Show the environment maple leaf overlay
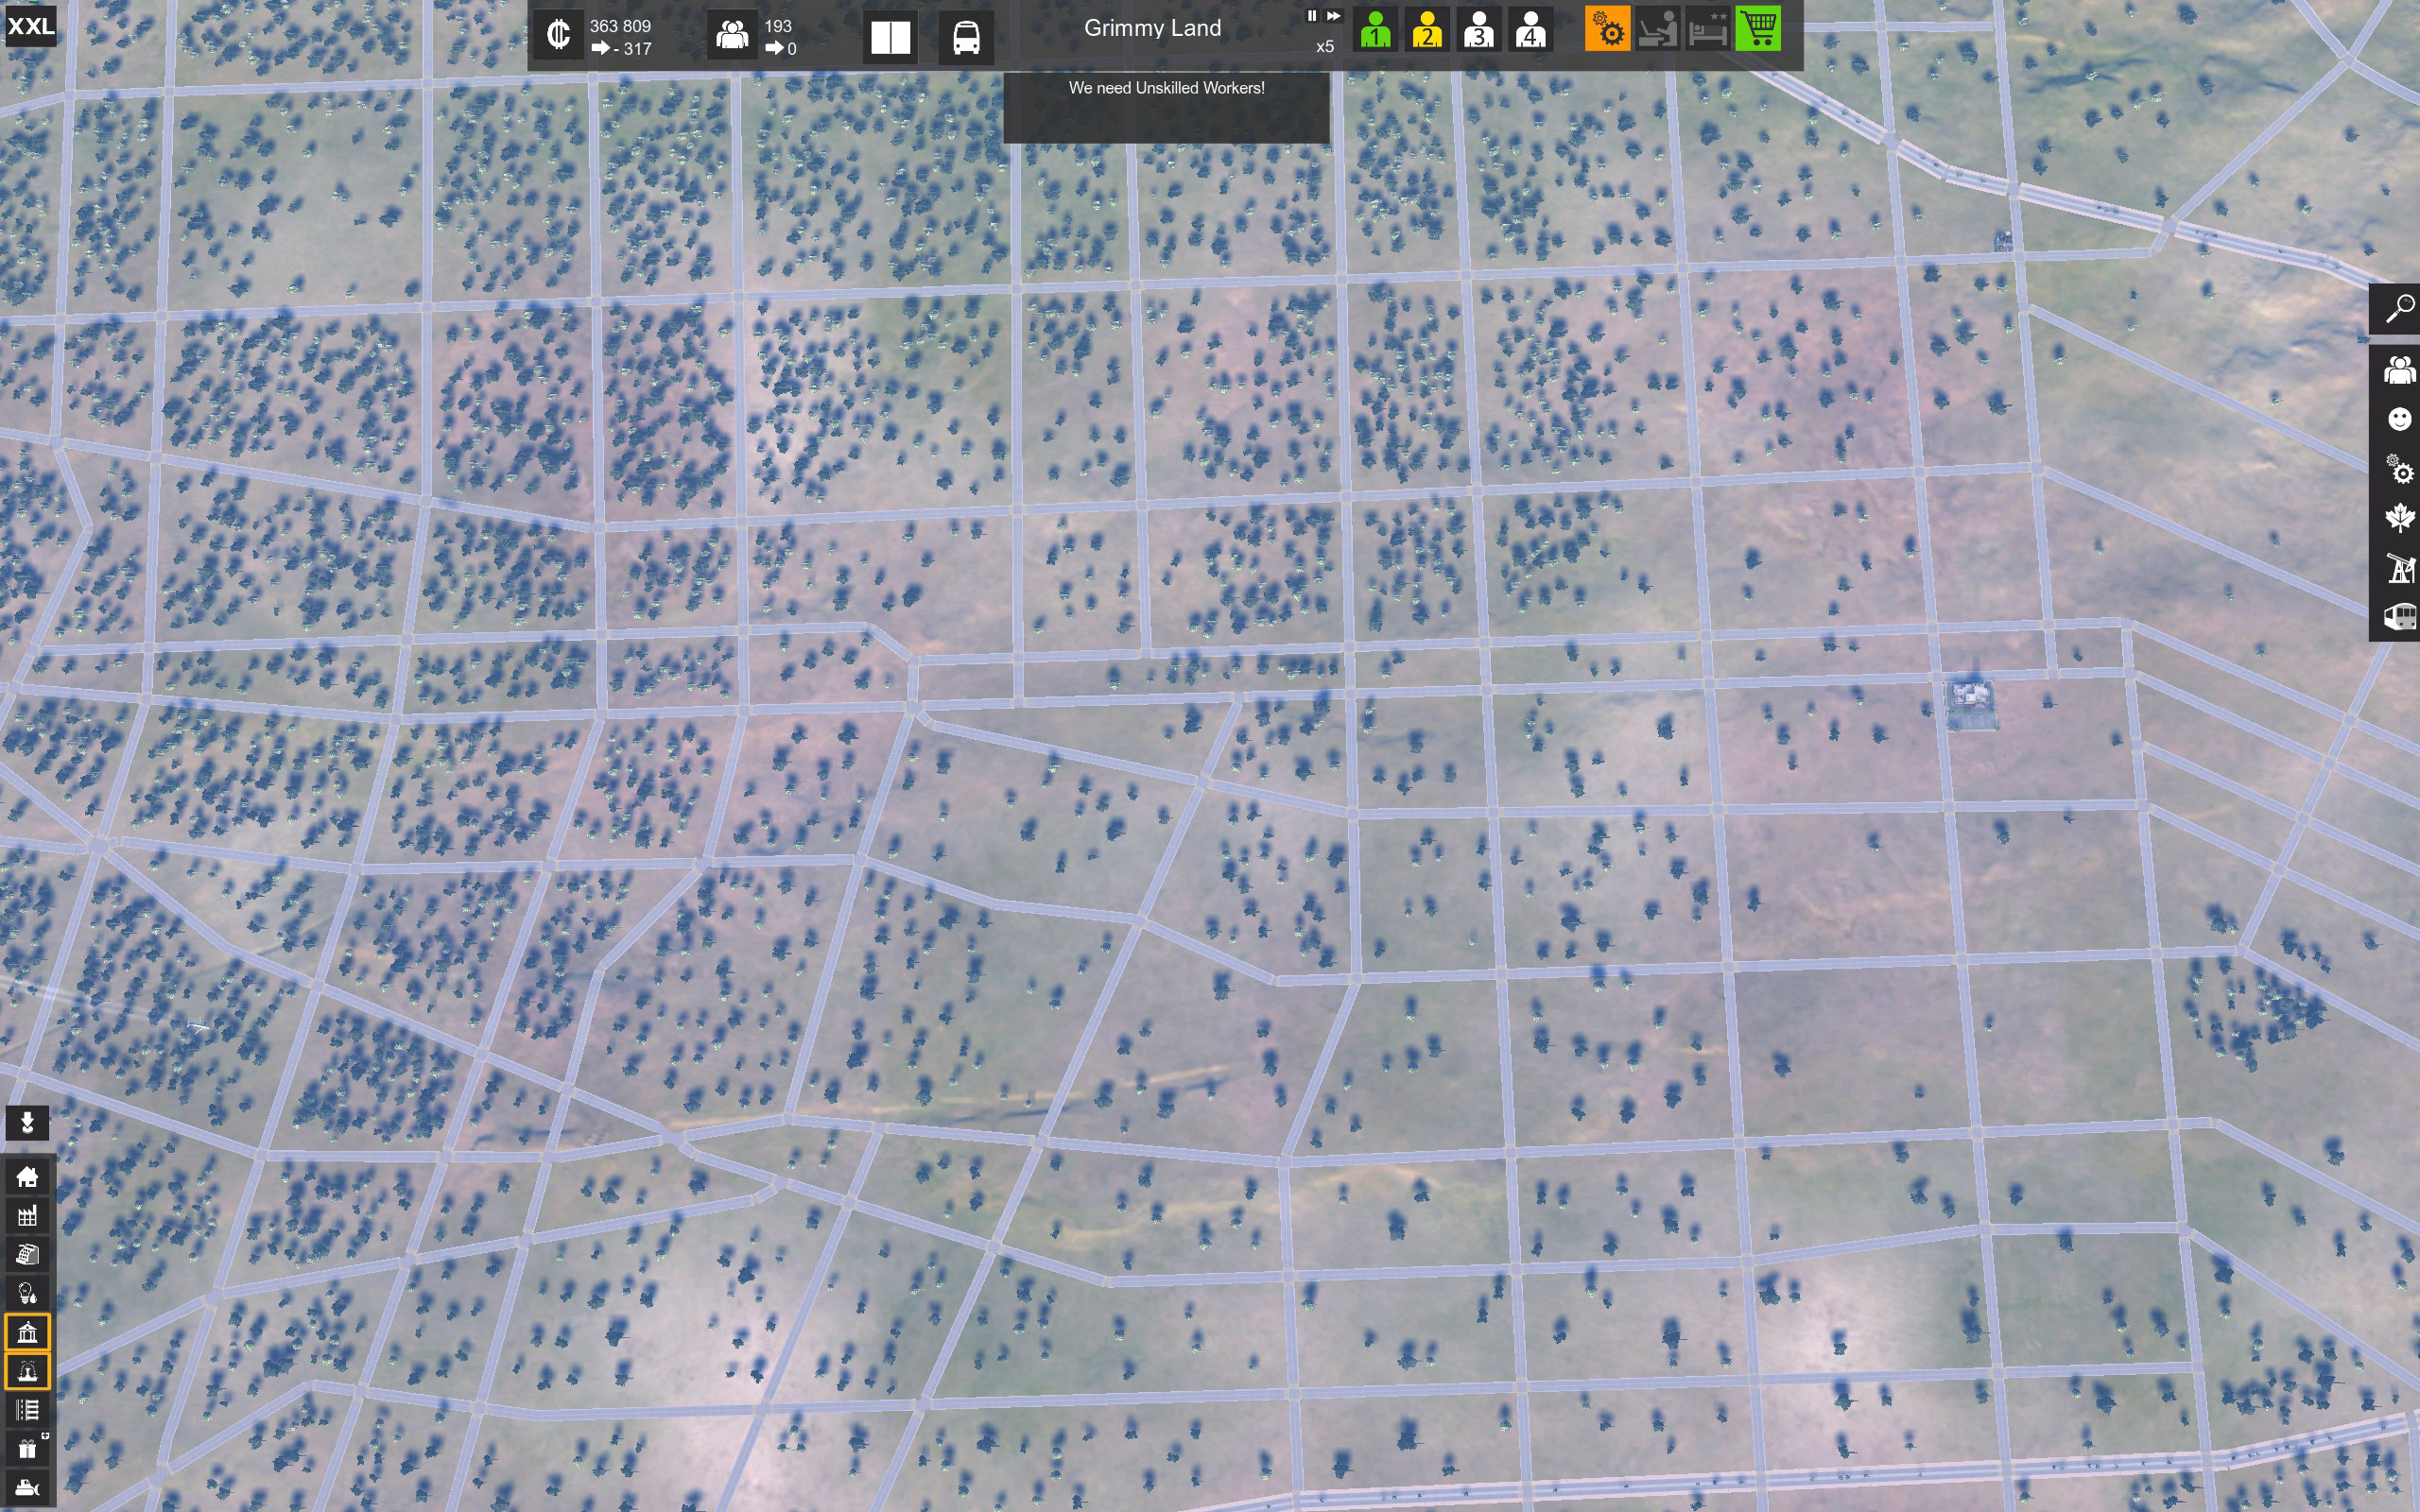 coord(2399,518)
